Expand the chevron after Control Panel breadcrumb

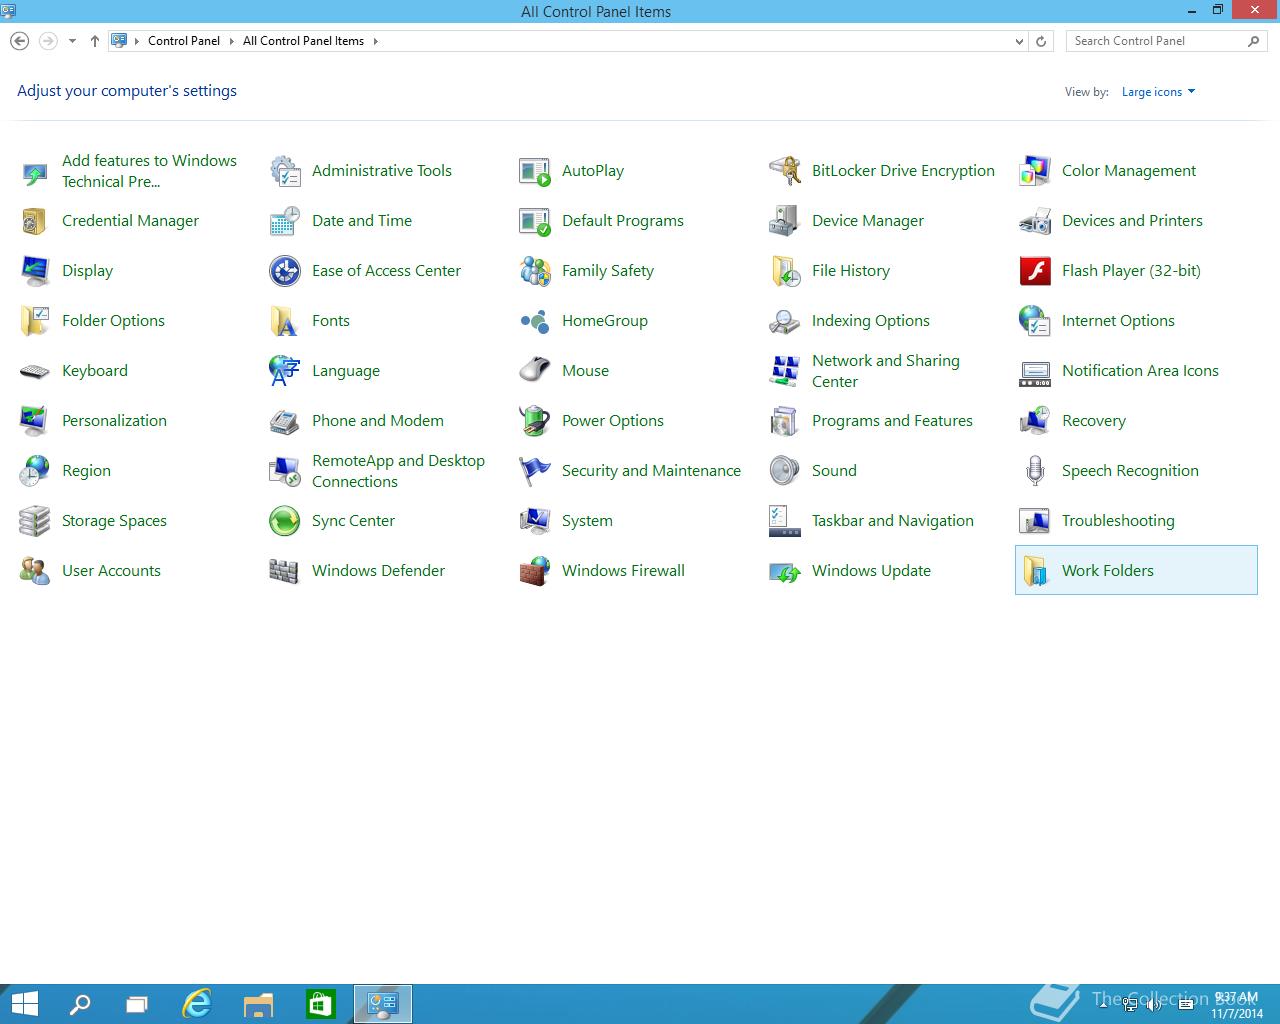point(231,41)
